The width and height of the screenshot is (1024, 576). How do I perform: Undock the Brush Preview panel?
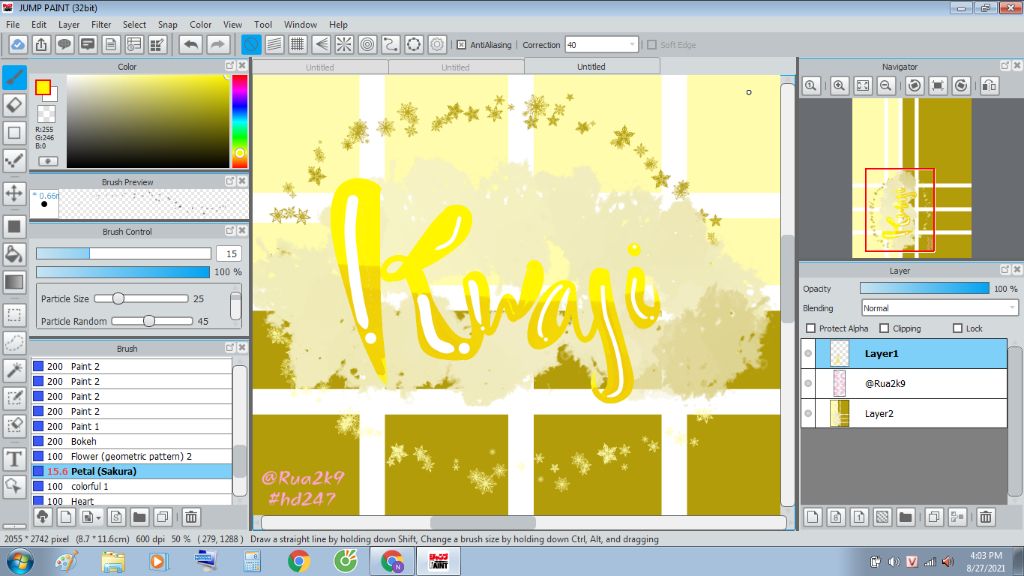(230, 181)
